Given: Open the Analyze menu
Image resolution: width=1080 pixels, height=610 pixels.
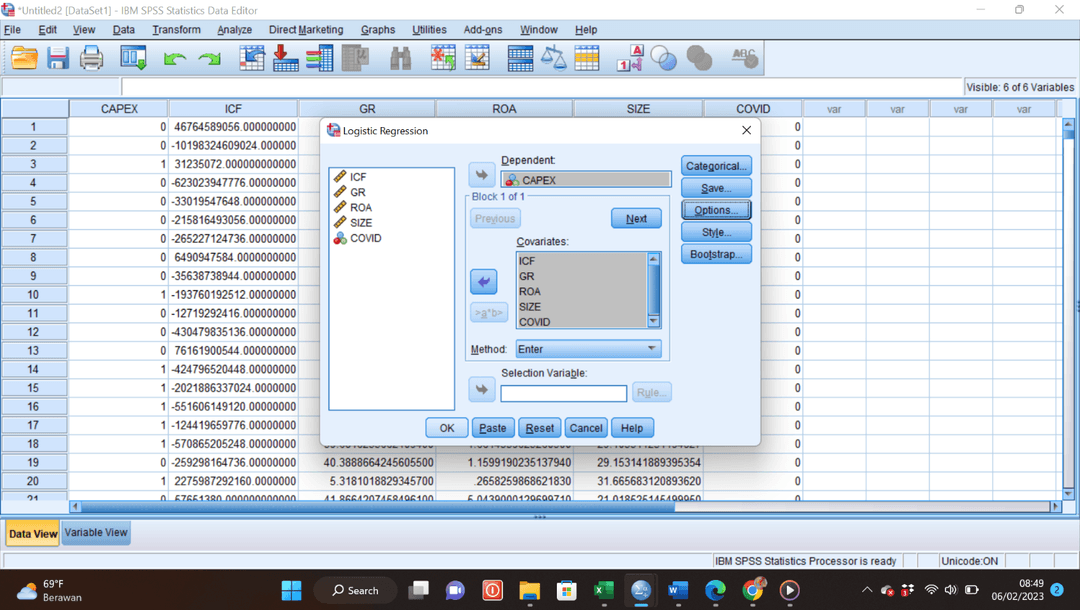Looking at the screenshot, I should pos(234,30).
